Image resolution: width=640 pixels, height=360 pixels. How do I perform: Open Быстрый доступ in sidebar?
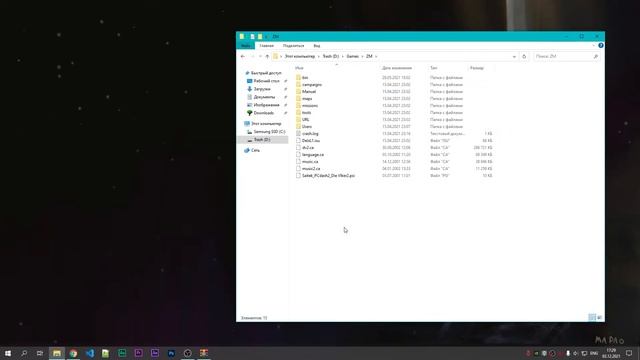coord(263,73)
